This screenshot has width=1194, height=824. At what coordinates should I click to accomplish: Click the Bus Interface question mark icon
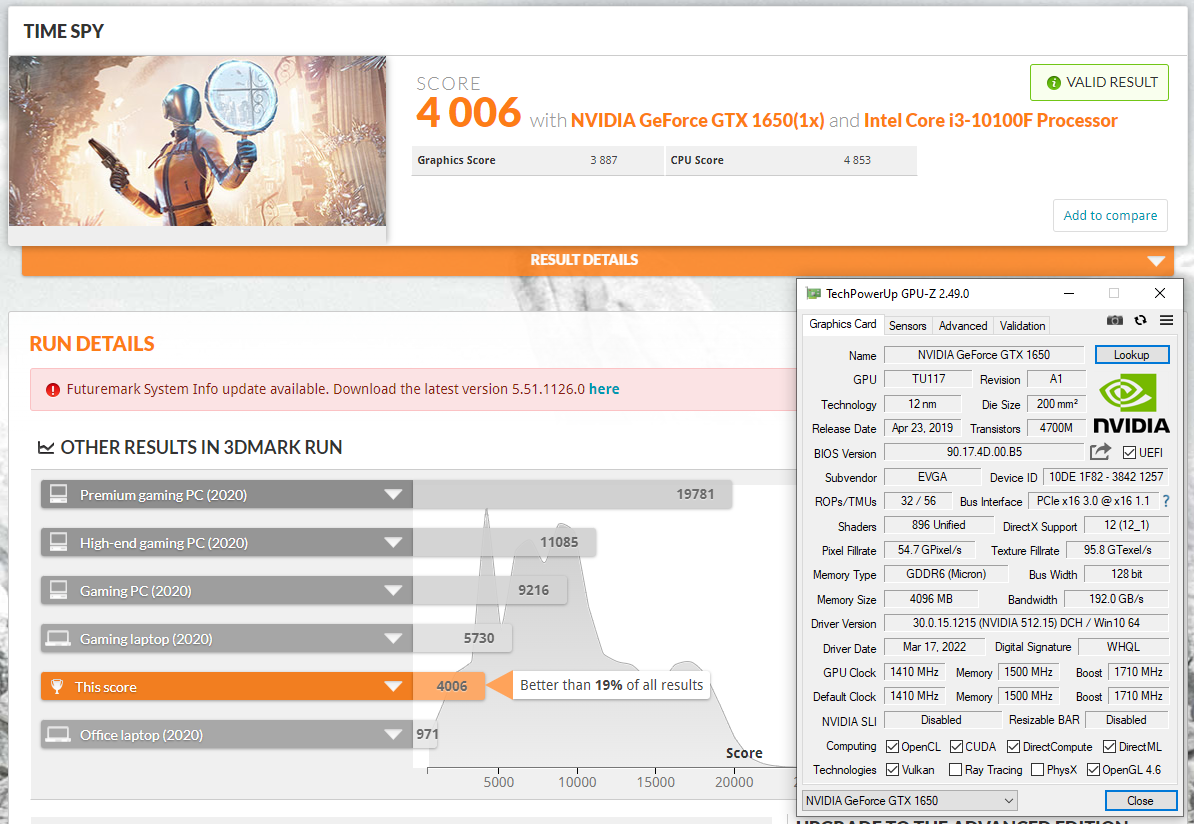[1165, 501]
